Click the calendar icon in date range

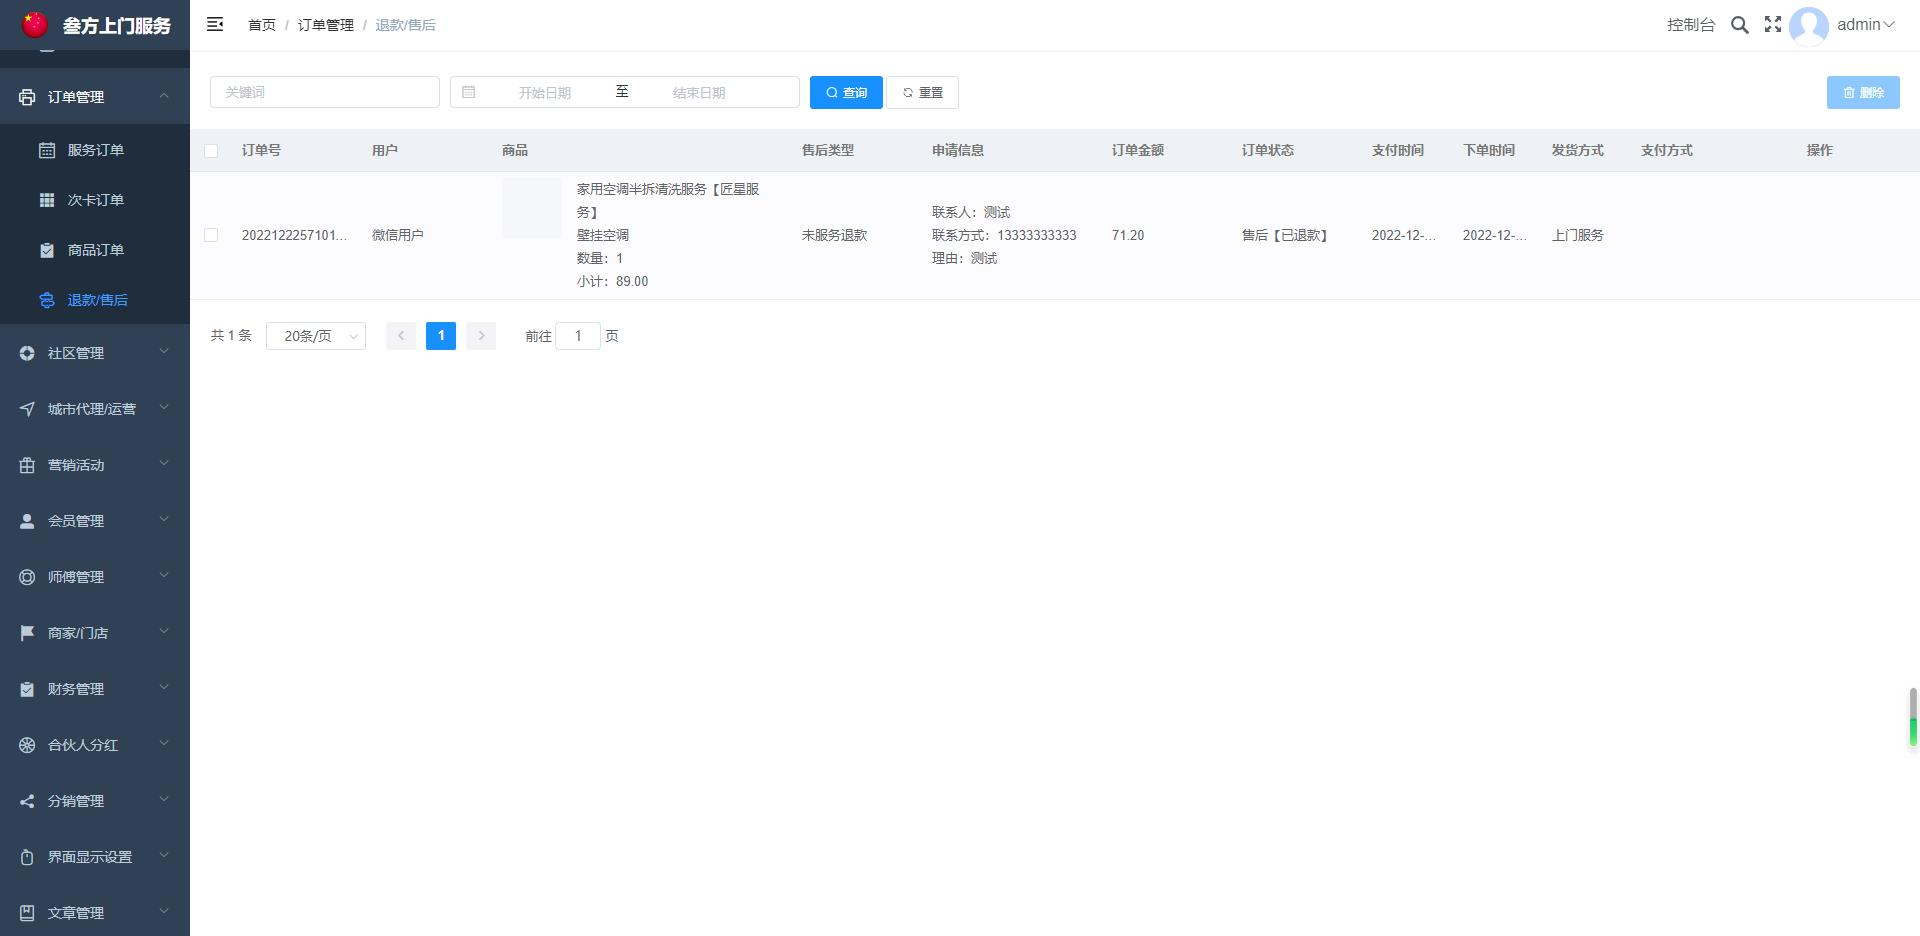pos(468,92)
